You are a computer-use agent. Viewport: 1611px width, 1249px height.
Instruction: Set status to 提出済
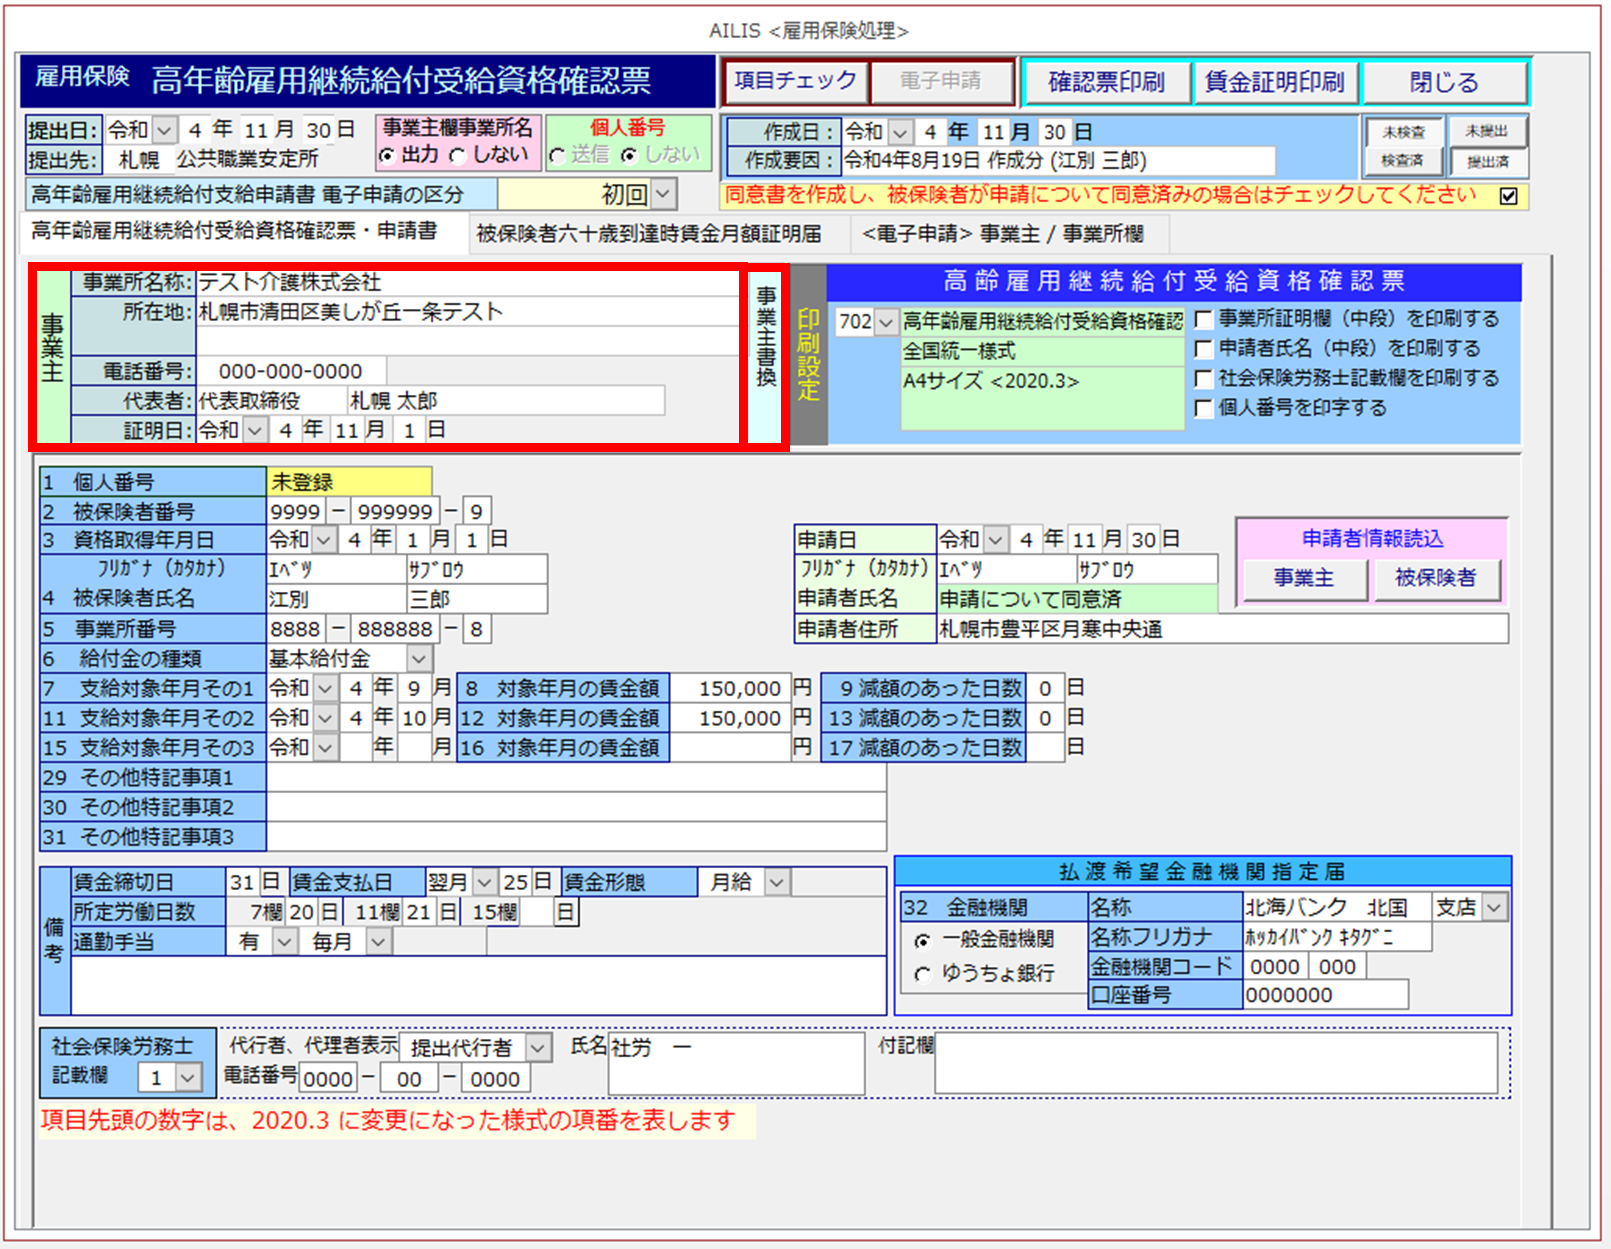1487,161
